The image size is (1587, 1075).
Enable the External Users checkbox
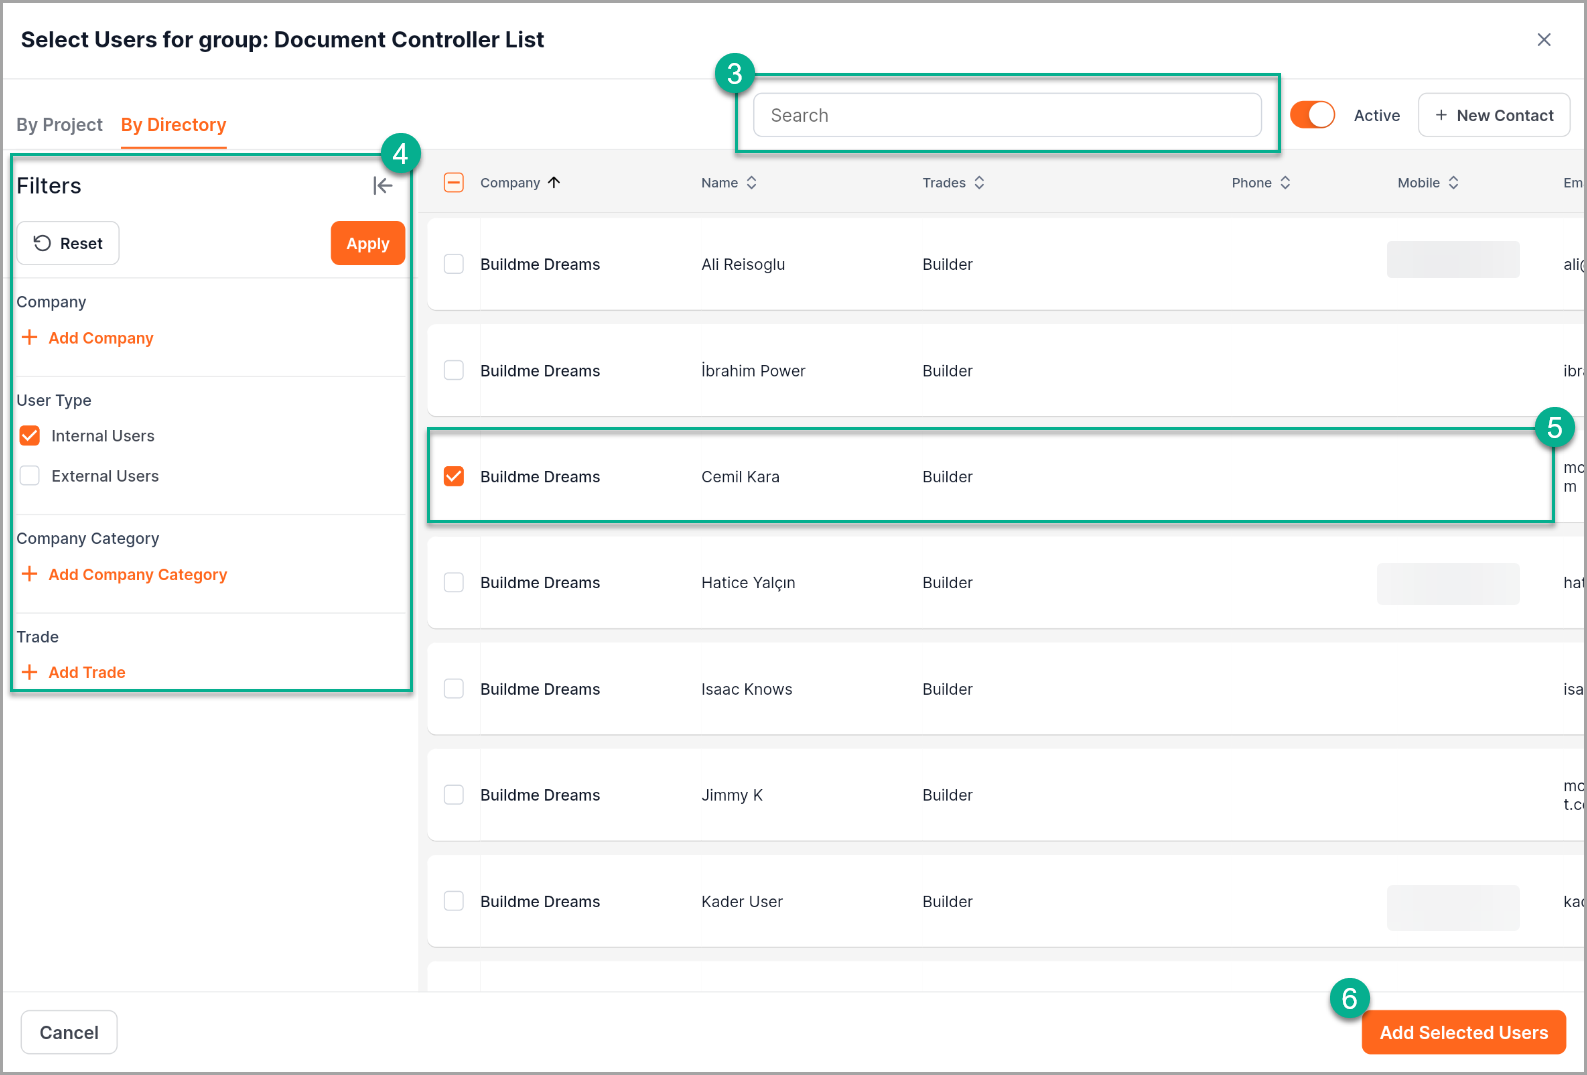point(30,476)
